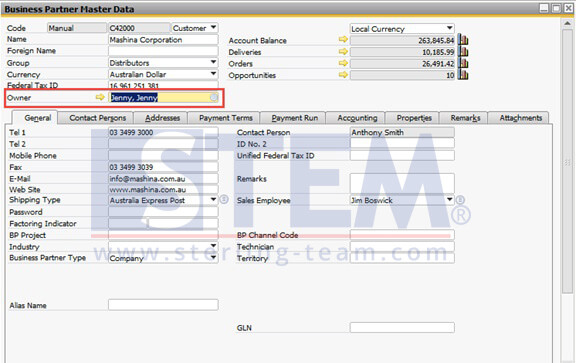Open Deliveries link arrow
This screenshot has width=576, height=363.
click(x=343, y=51)
